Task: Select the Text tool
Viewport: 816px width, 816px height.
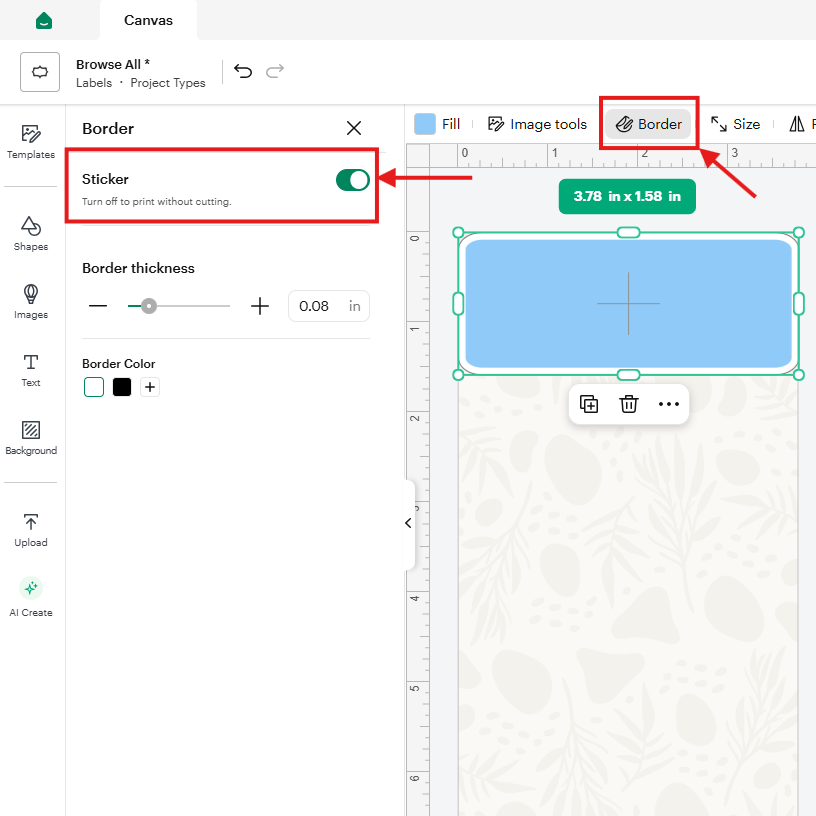Action: coord(31,370)
